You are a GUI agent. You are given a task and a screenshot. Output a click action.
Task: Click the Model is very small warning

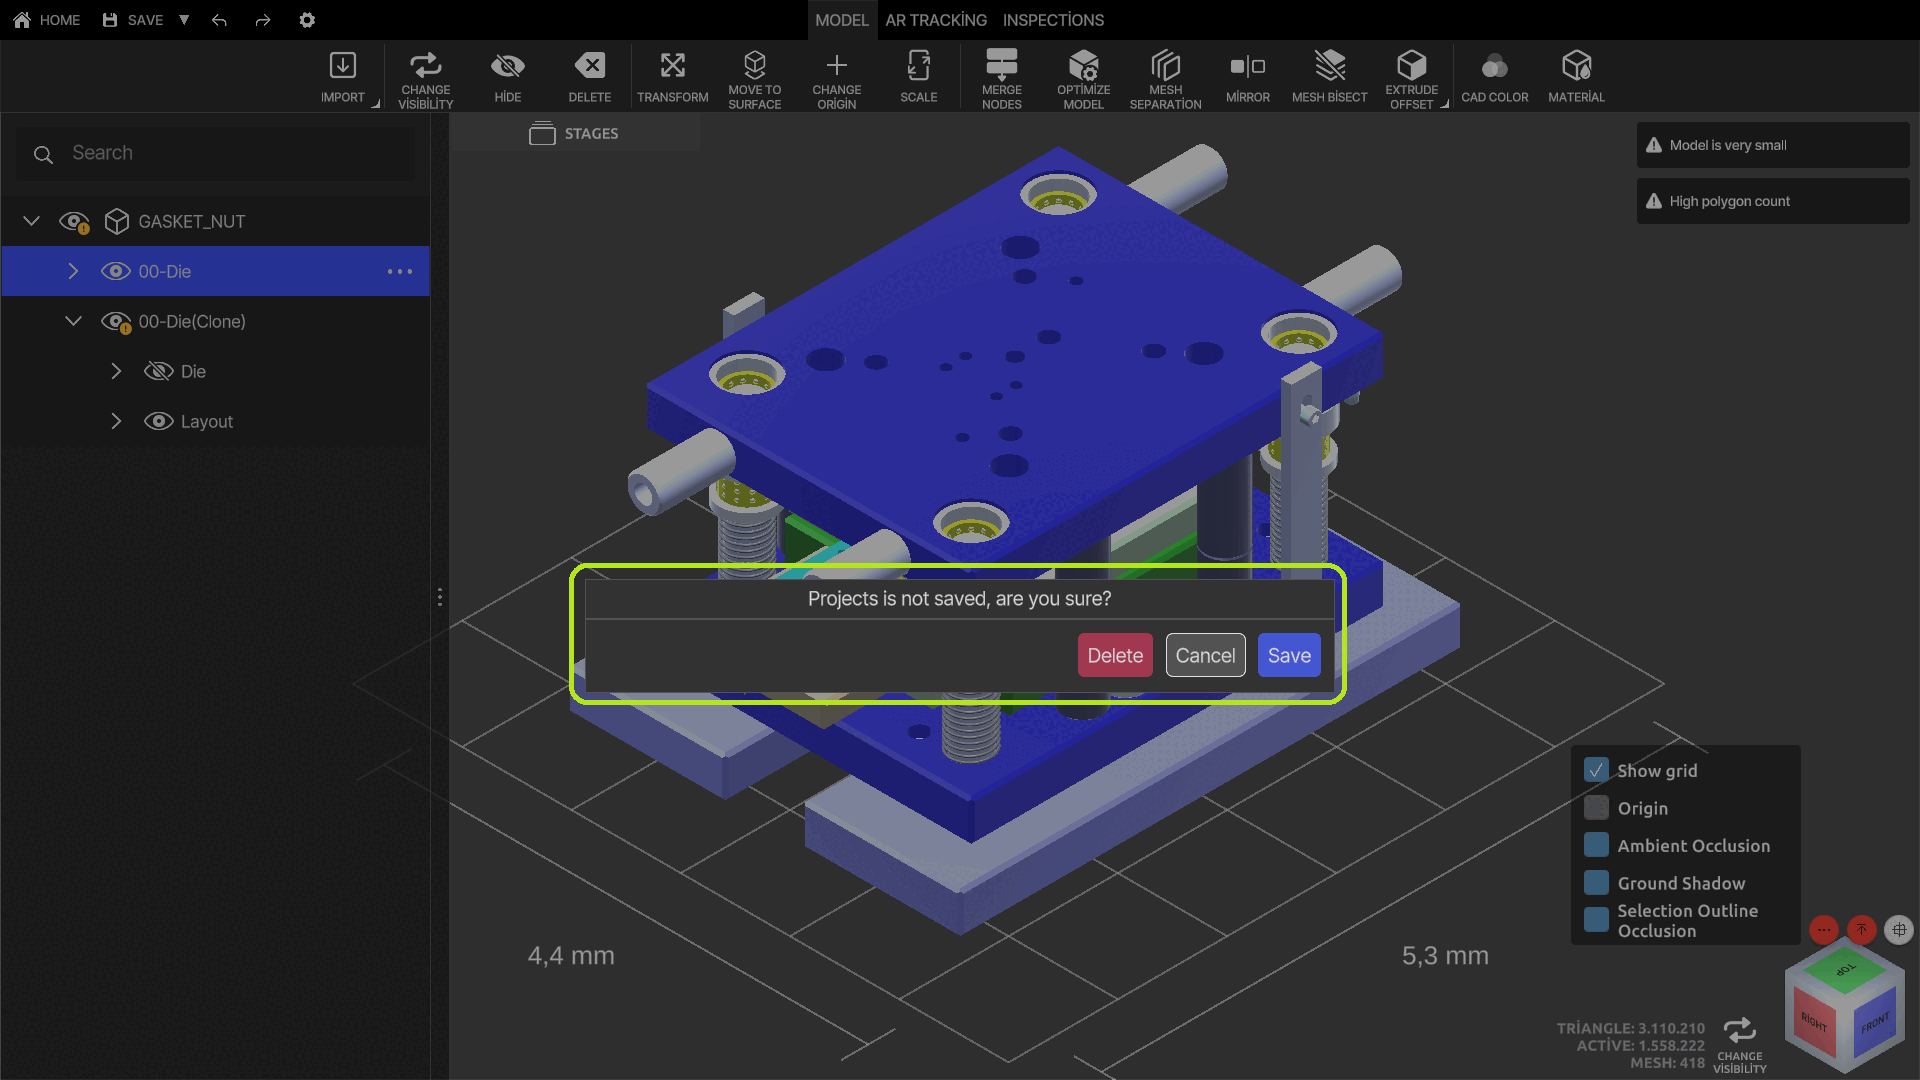1772,145
